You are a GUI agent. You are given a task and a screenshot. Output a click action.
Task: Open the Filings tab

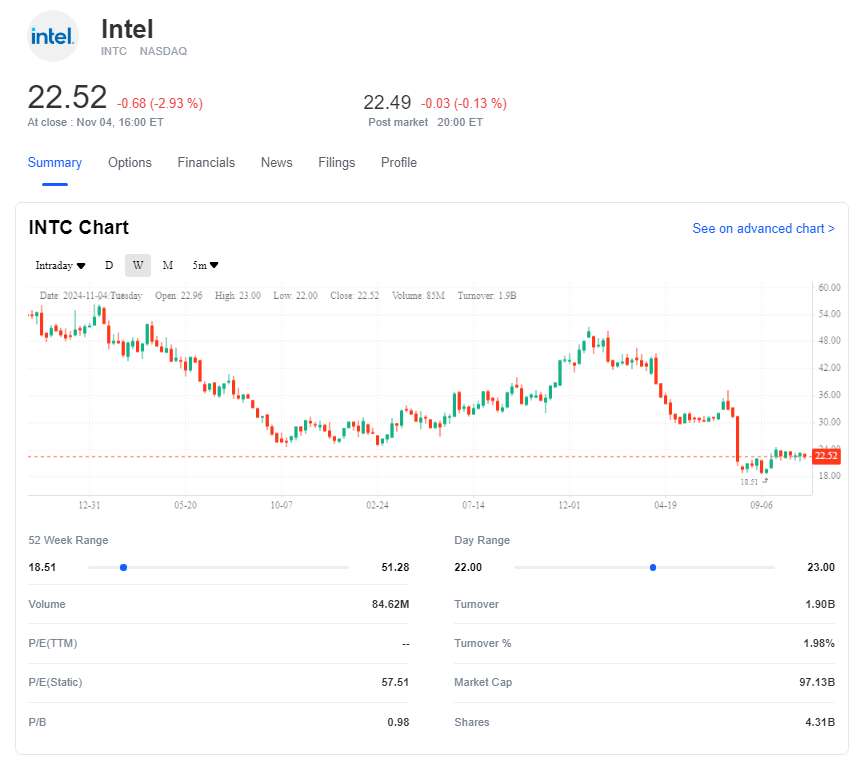point(336,163)
